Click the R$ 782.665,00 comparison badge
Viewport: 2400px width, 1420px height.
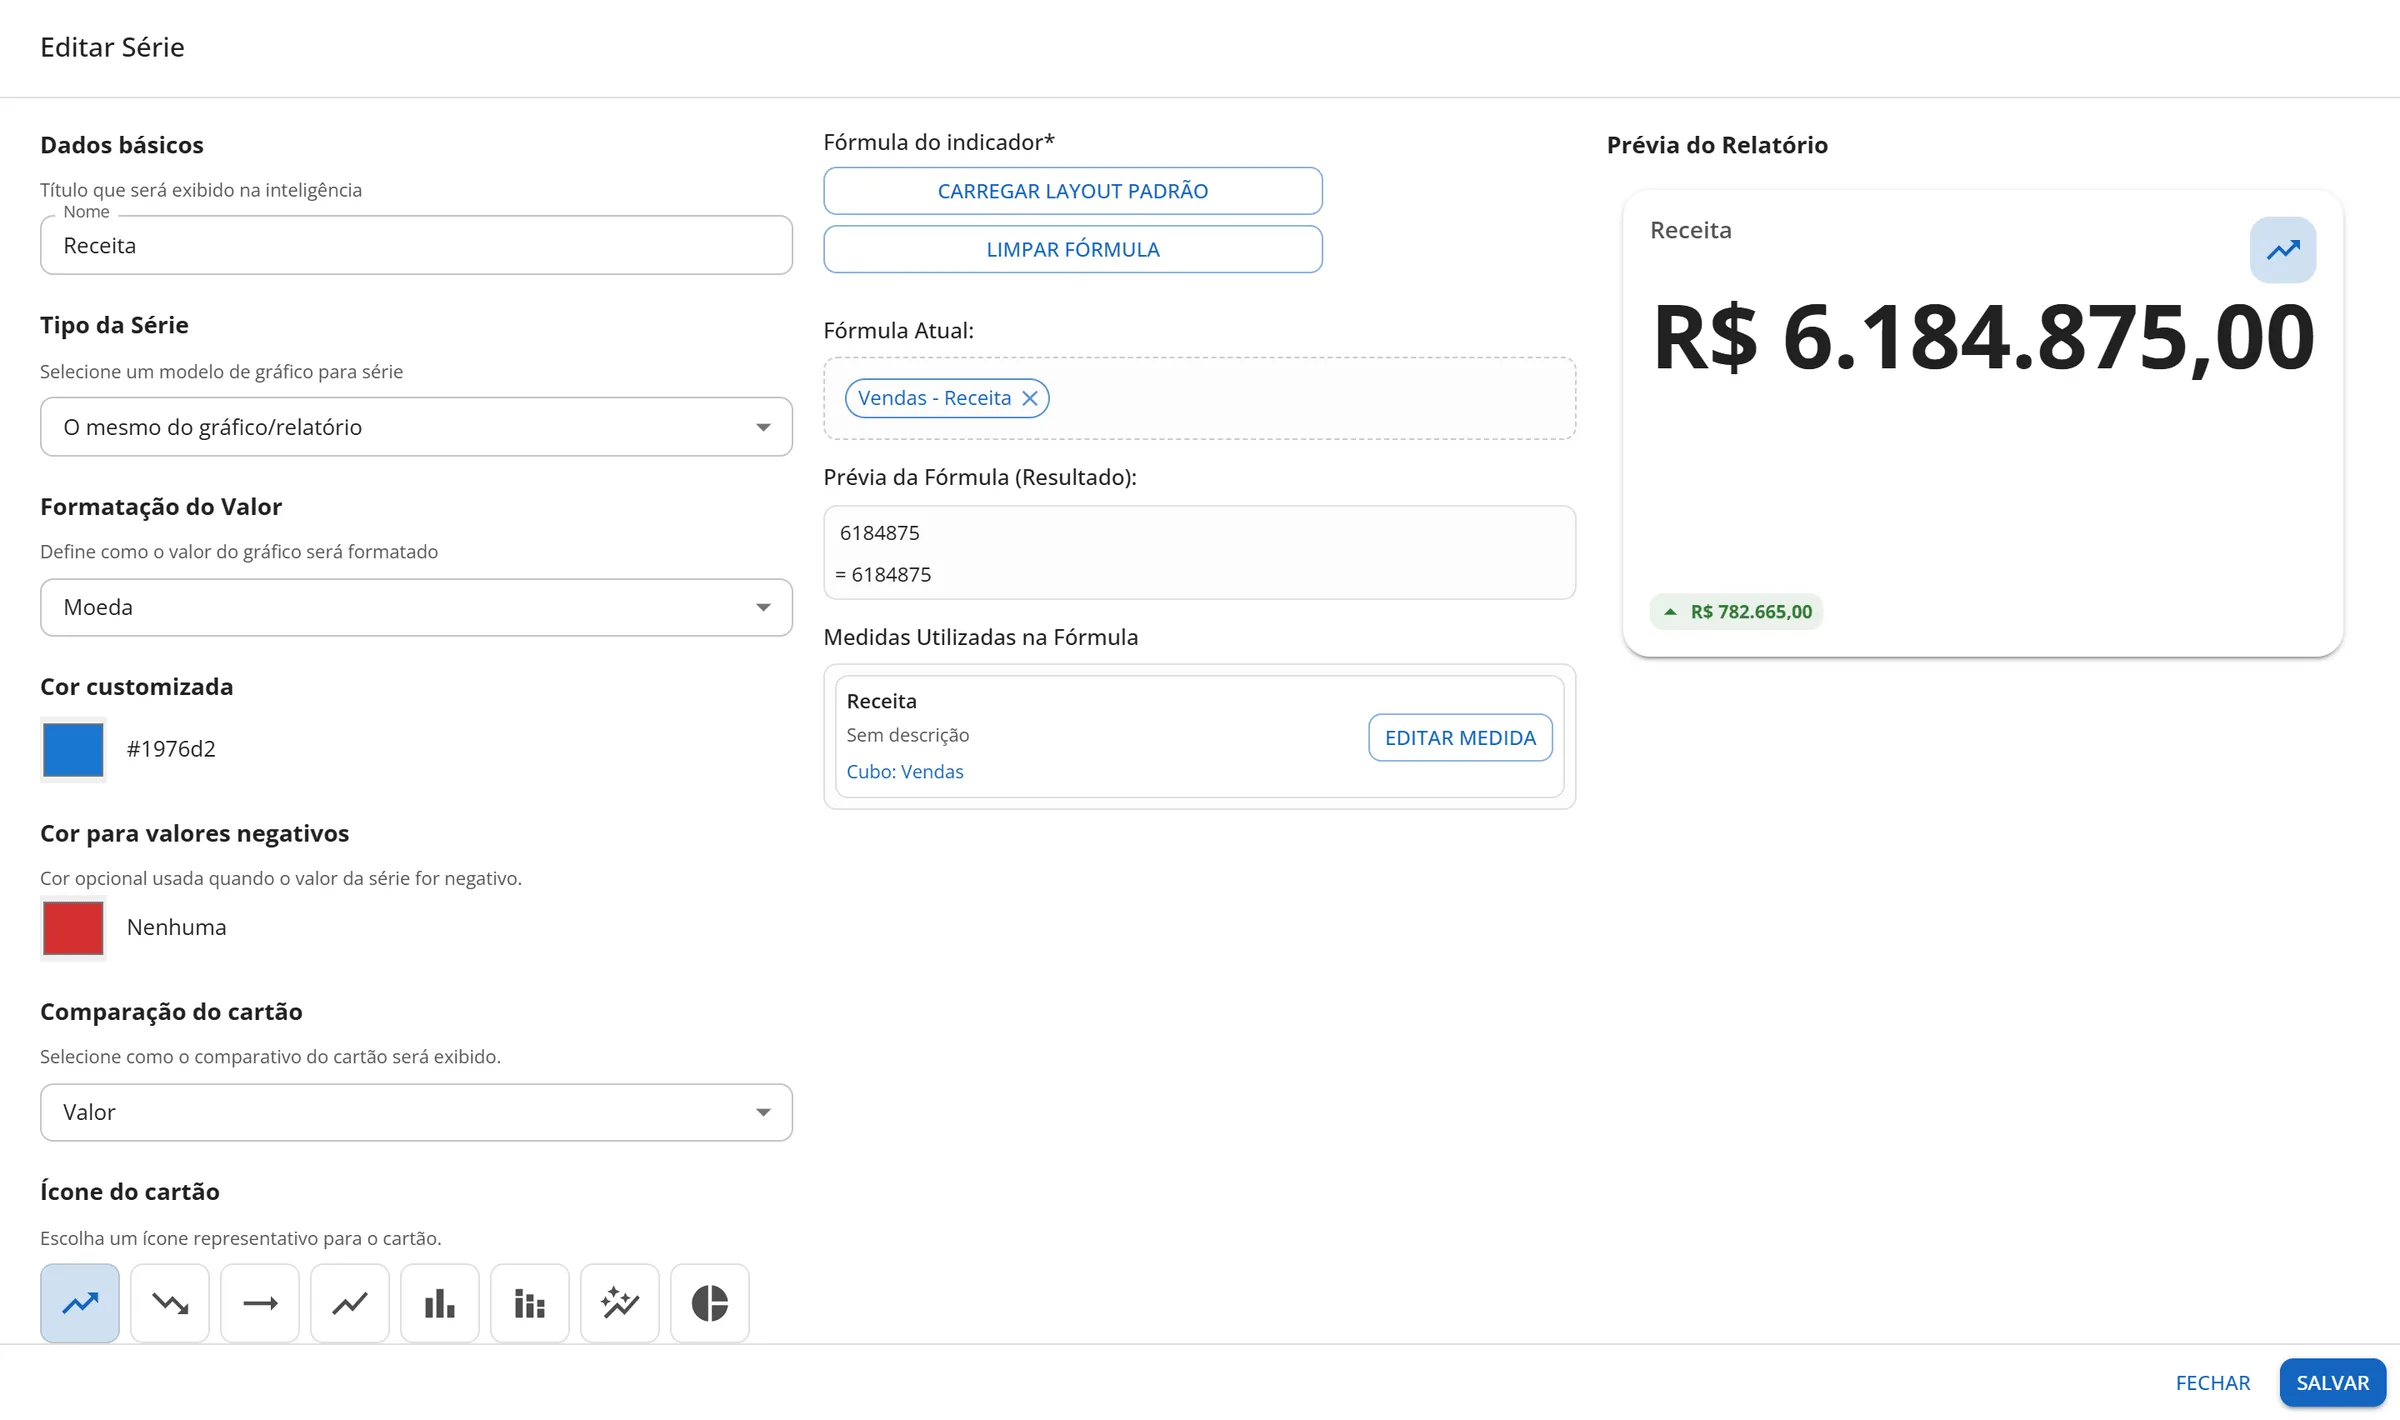coord(1737,612)
